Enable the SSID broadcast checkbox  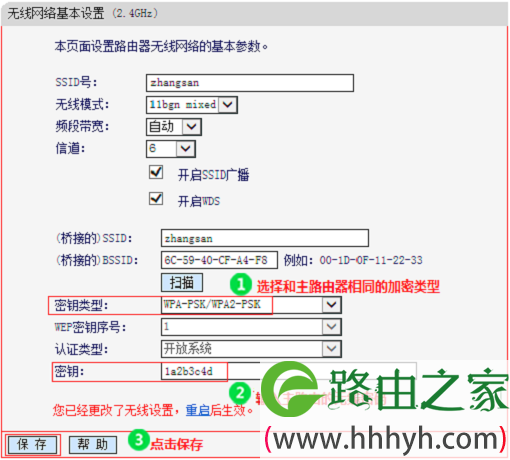tap(156, 172)
